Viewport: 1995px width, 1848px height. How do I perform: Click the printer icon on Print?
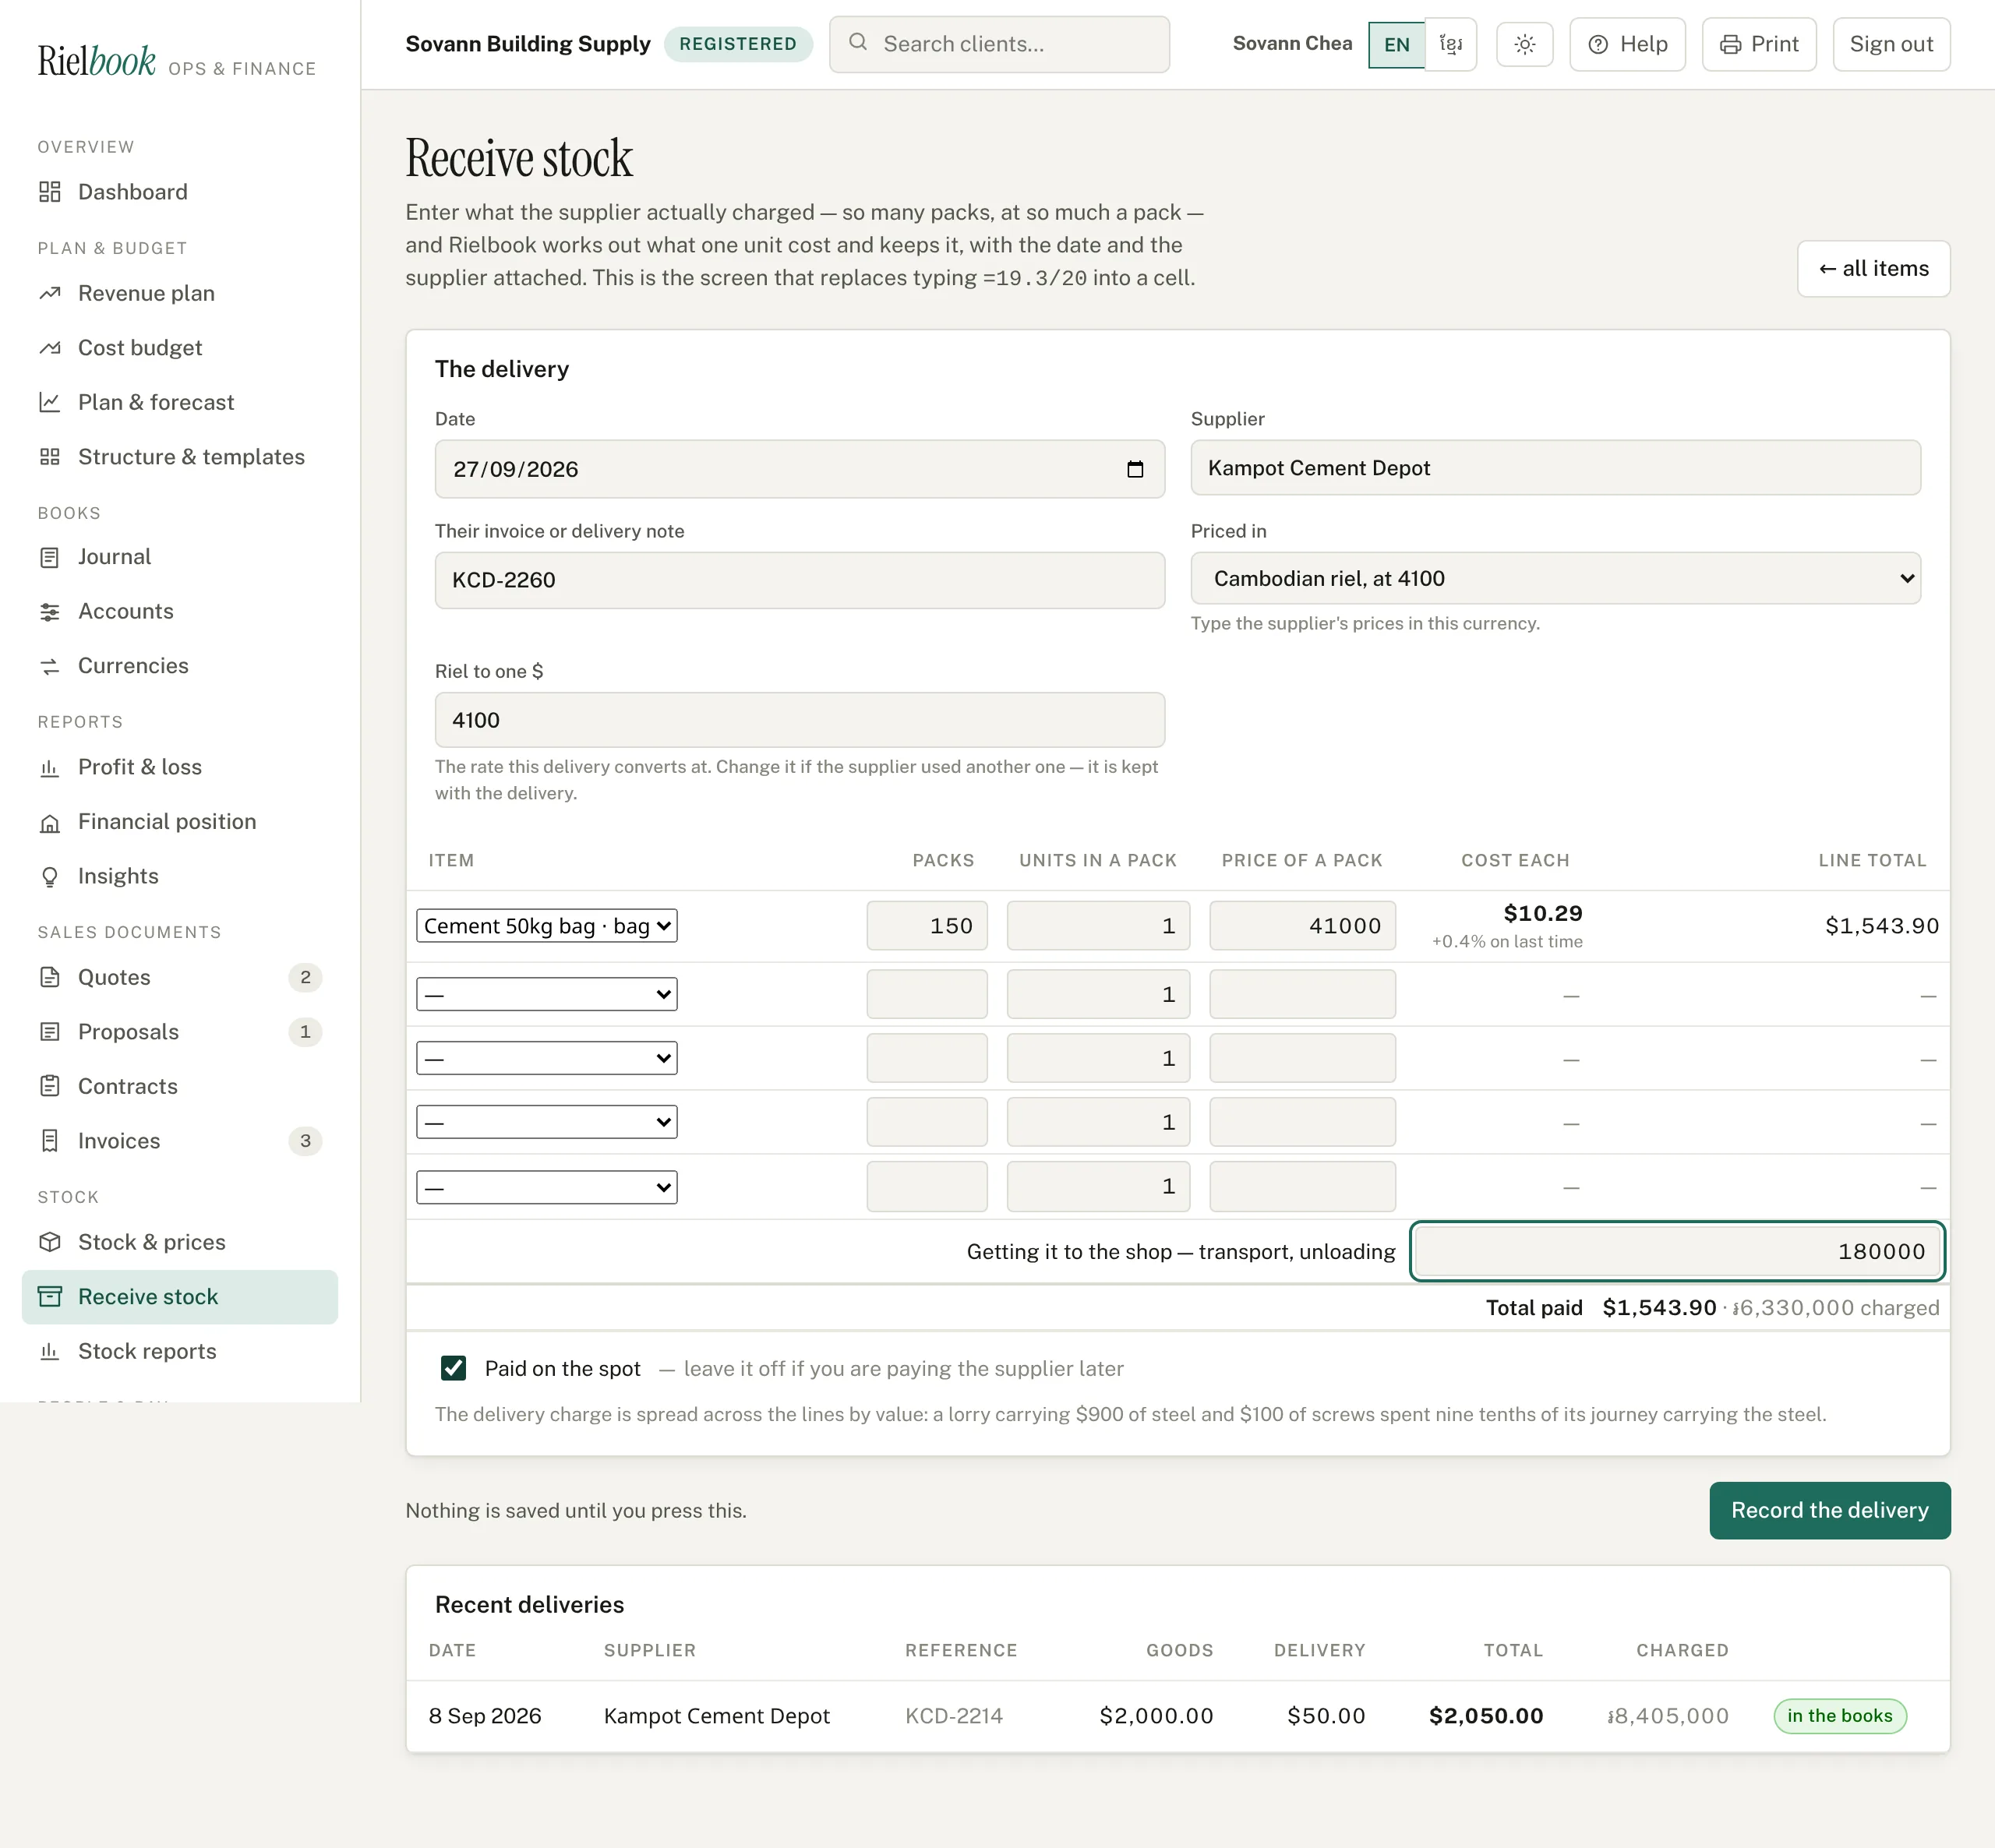click(1730, 44)
